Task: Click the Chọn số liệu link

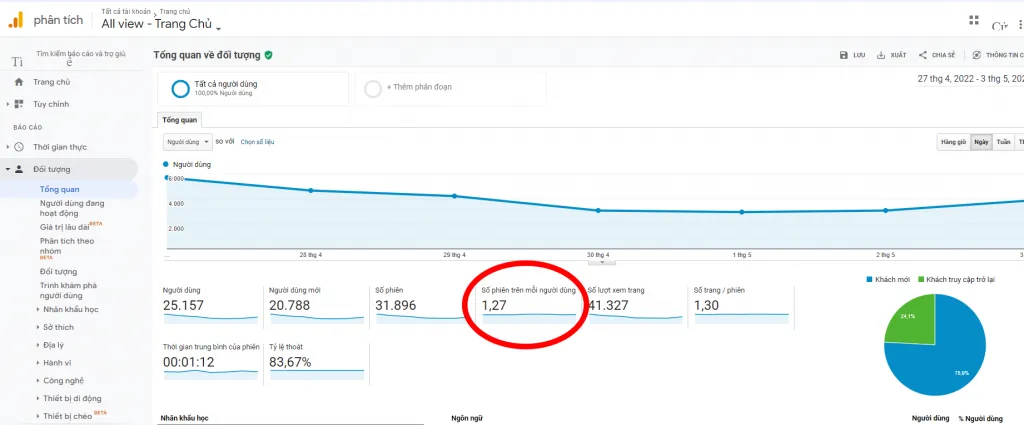Action: tap(257, 142)
